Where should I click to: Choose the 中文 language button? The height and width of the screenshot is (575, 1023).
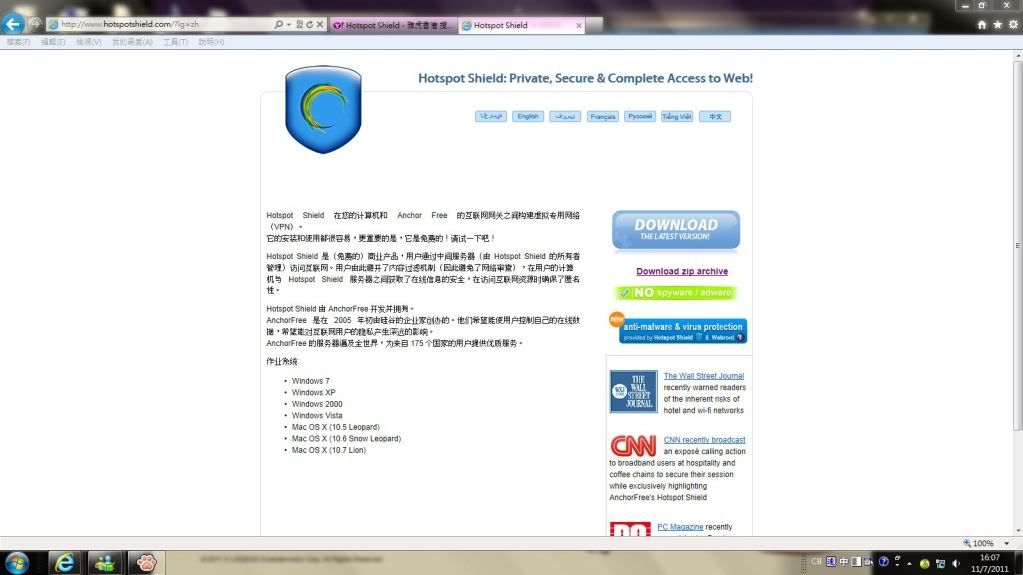point(715,116)
